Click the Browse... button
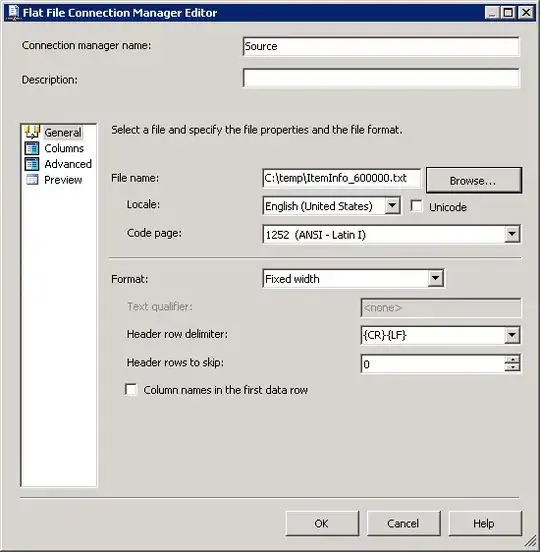This screenshot has height=552, width=540. tap(473, 180)
